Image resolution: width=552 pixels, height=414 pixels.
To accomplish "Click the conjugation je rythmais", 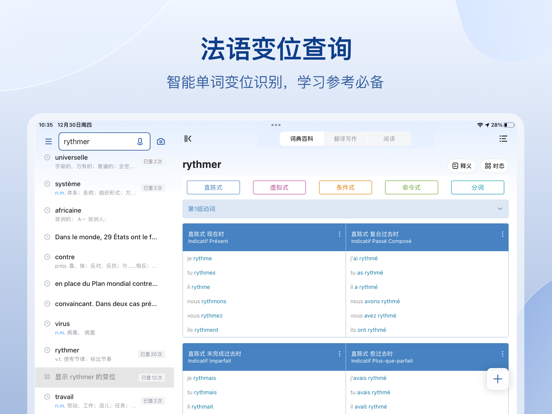I will click(201, 378).
